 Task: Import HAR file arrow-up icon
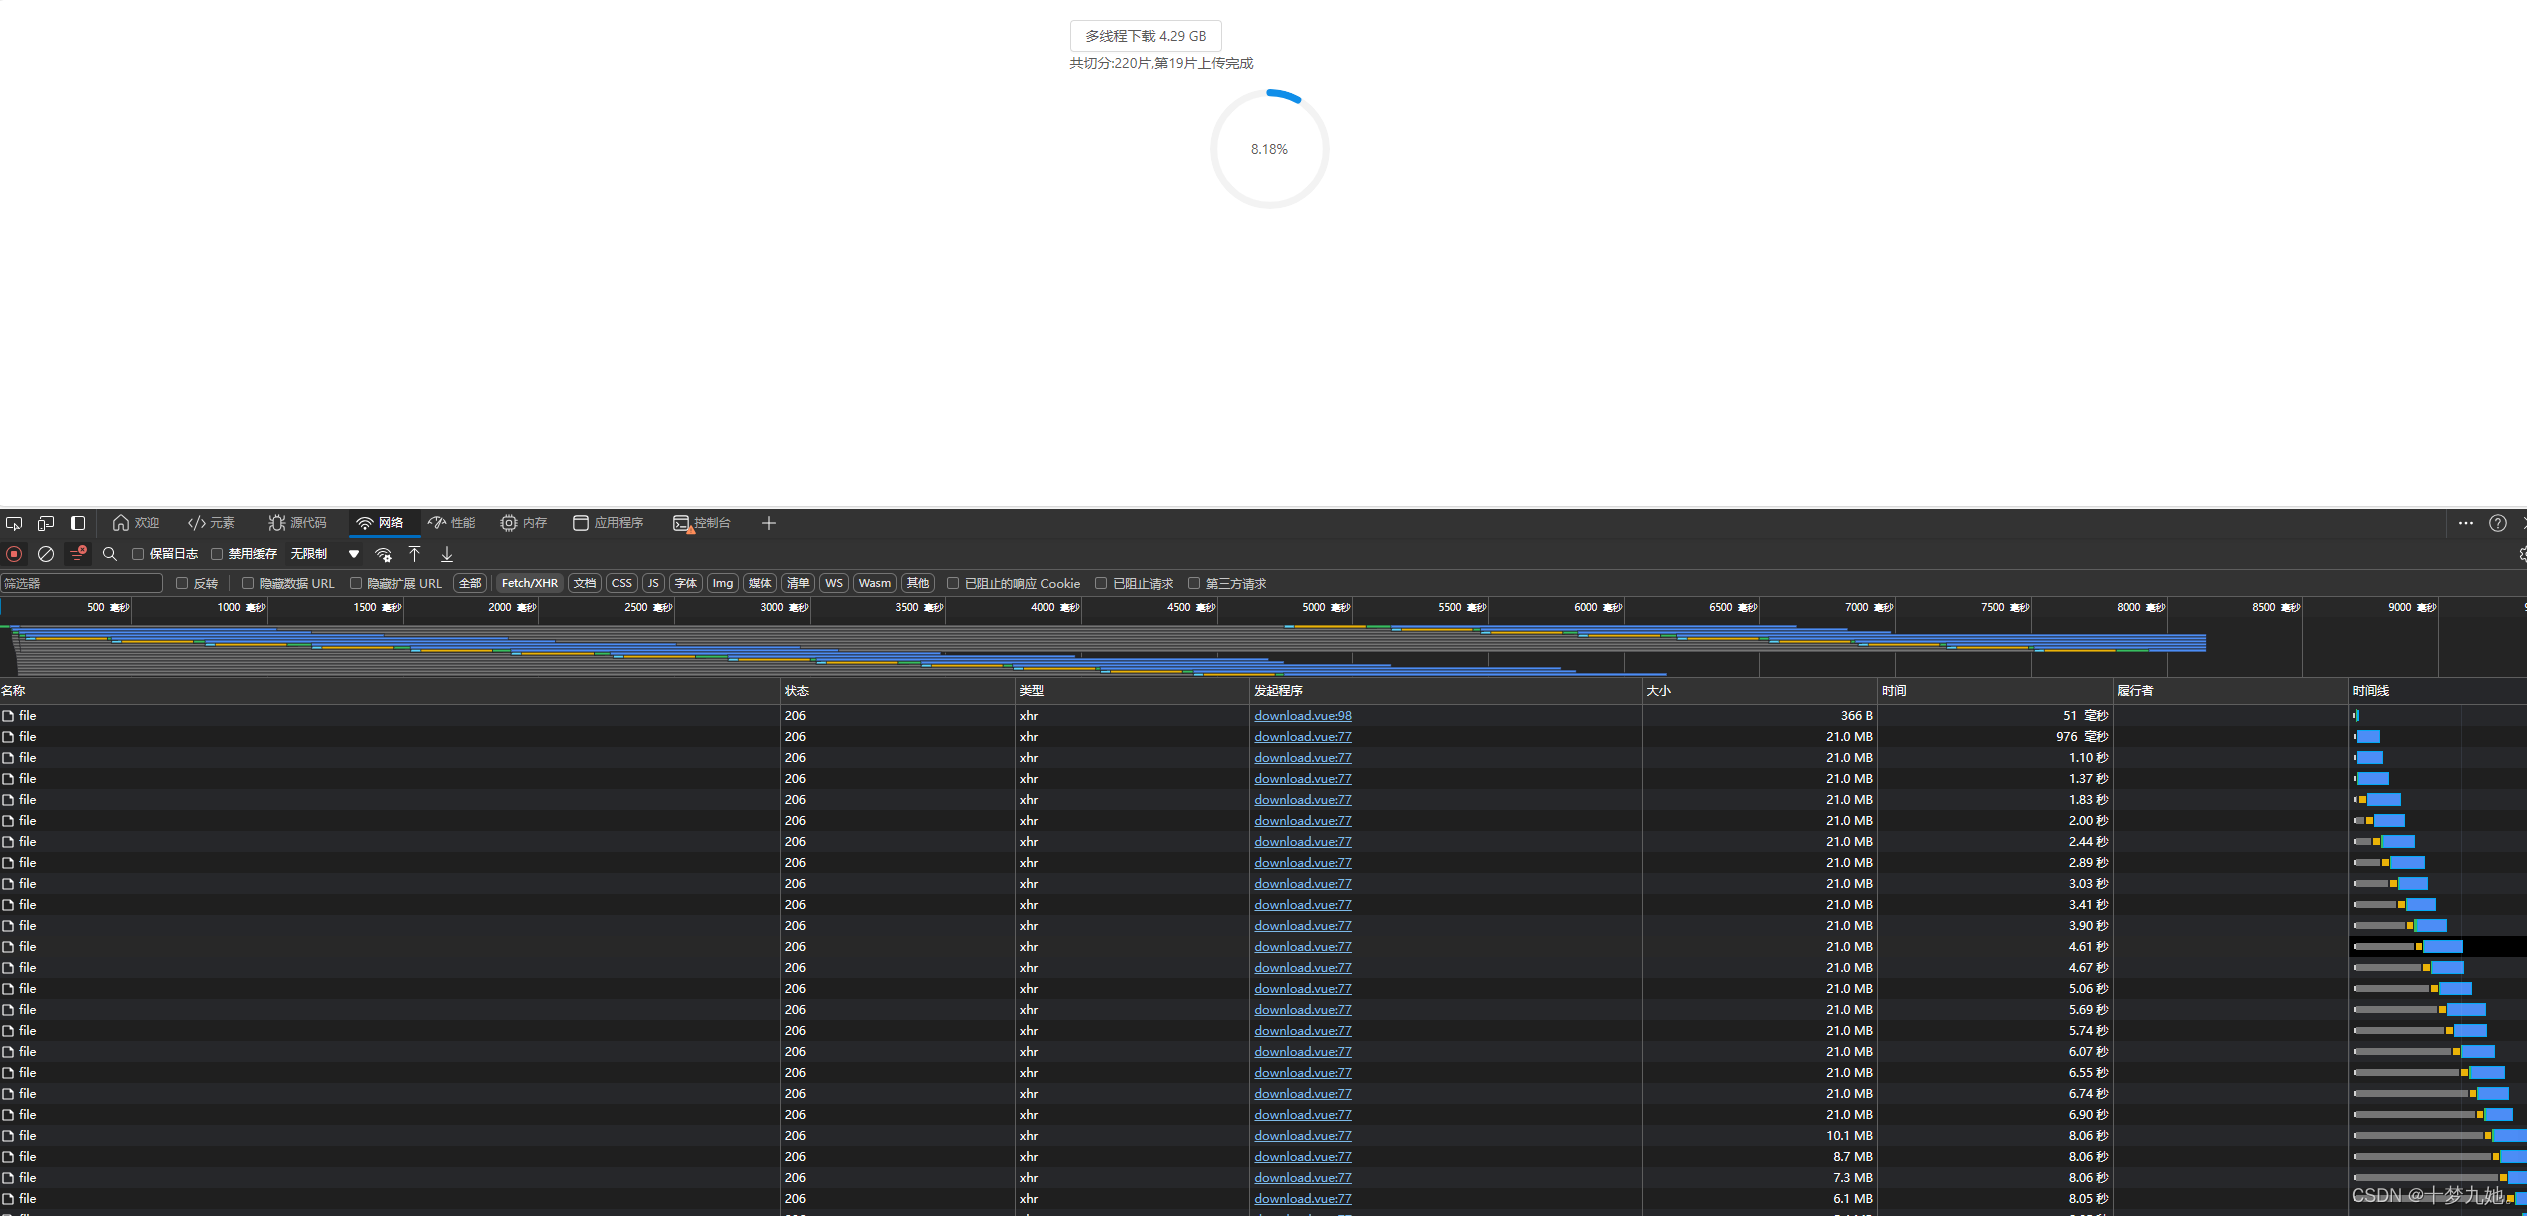point(414,554)
